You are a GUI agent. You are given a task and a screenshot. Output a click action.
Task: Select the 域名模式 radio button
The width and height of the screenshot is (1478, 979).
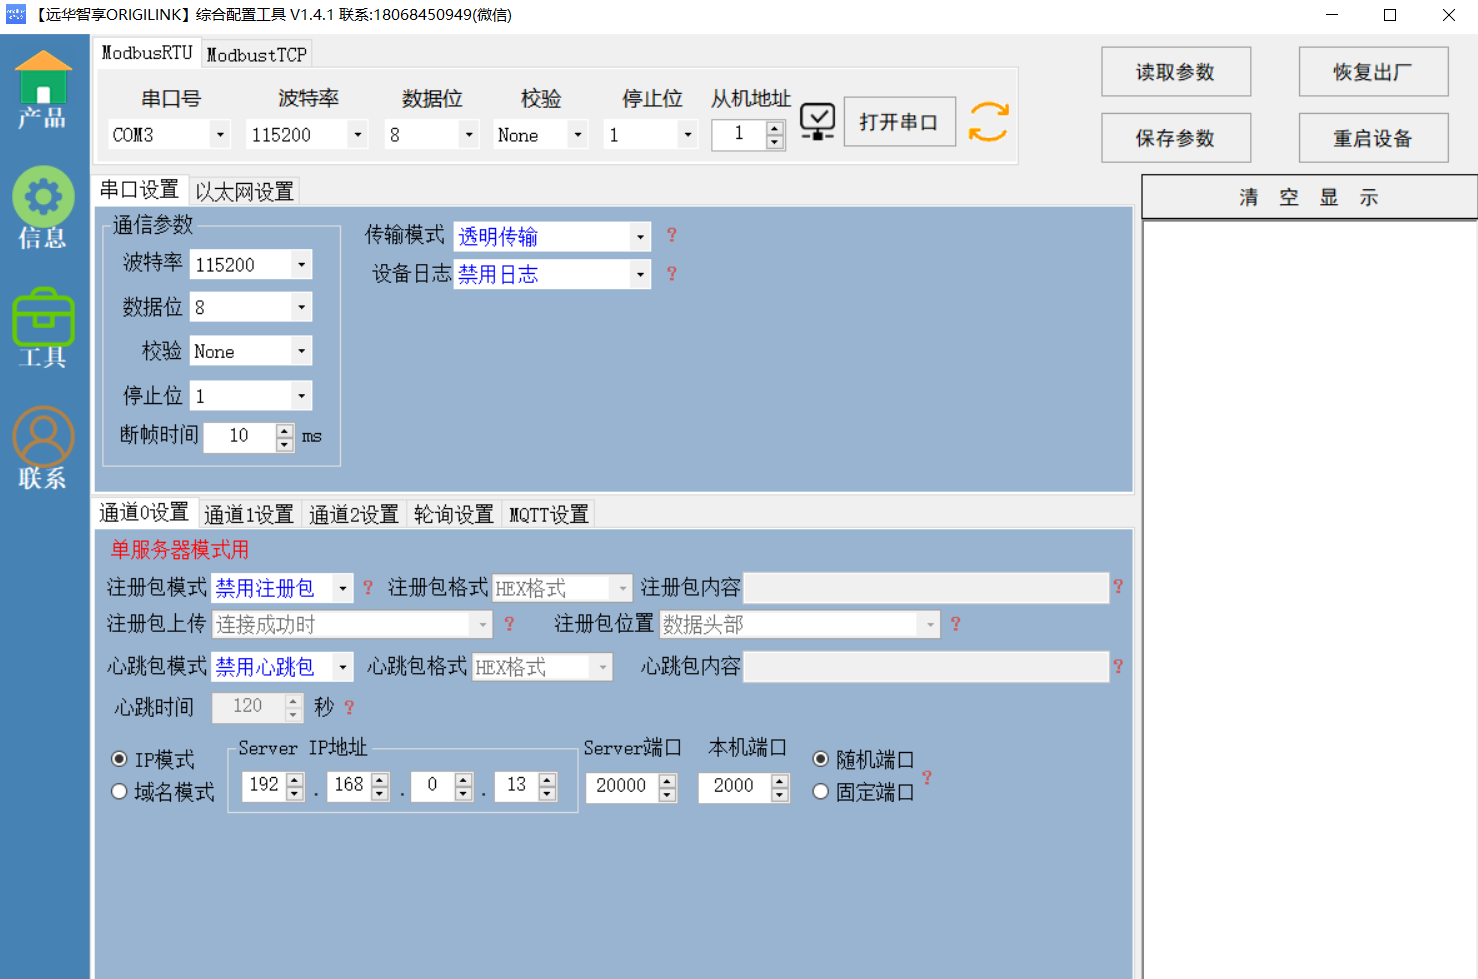pos(120,792)
